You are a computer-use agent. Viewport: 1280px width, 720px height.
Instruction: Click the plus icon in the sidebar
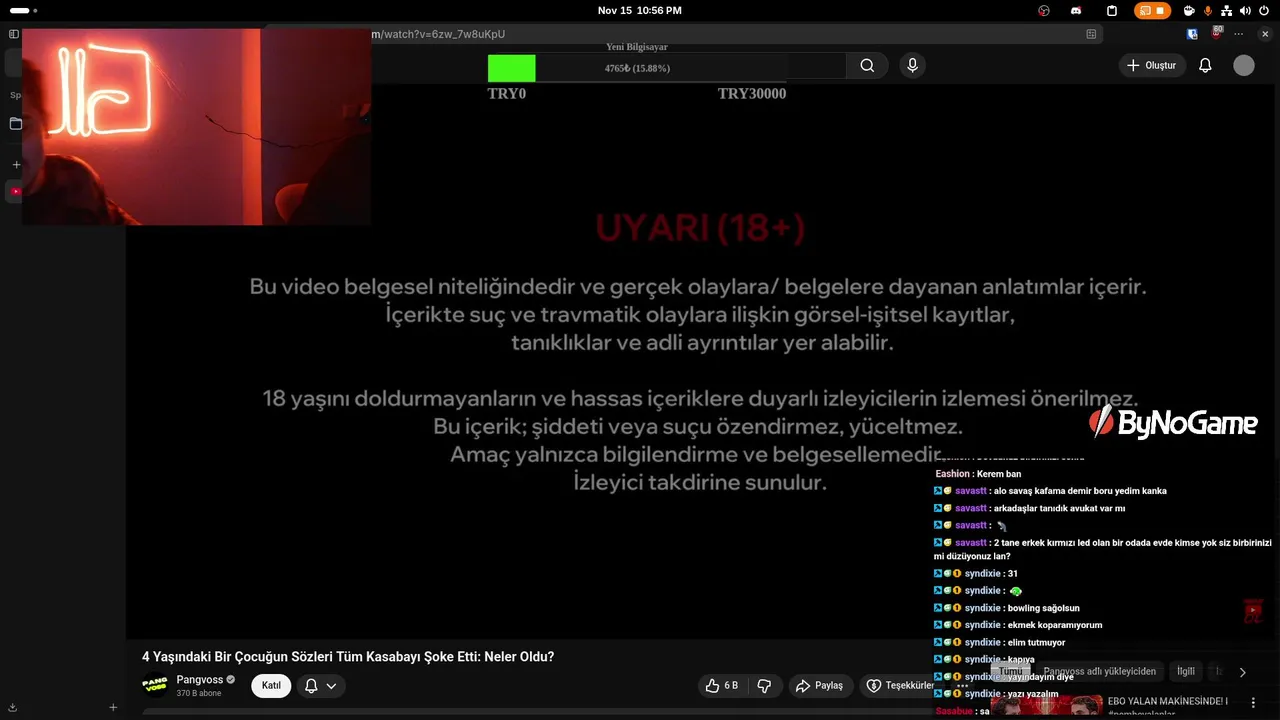coord(16,164)
